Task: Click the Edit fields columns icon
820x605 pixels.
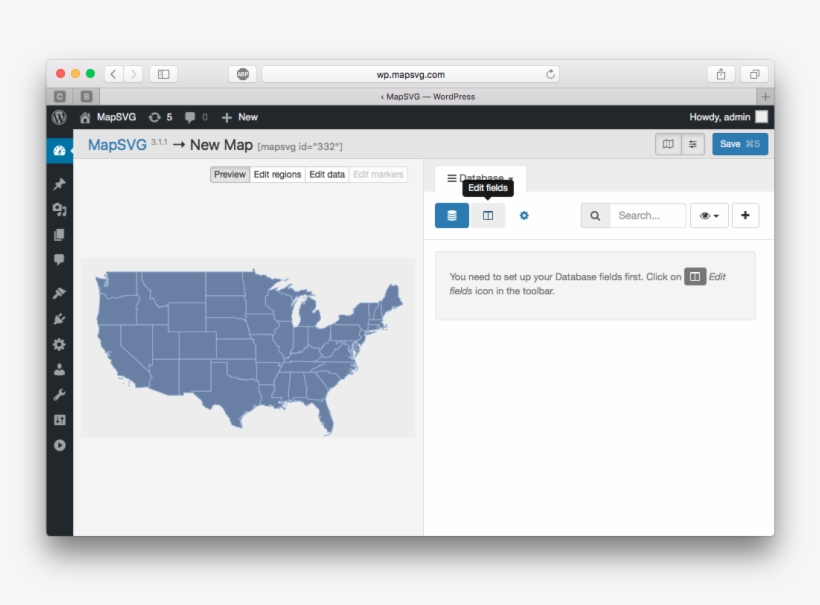Action: [488, 215]
